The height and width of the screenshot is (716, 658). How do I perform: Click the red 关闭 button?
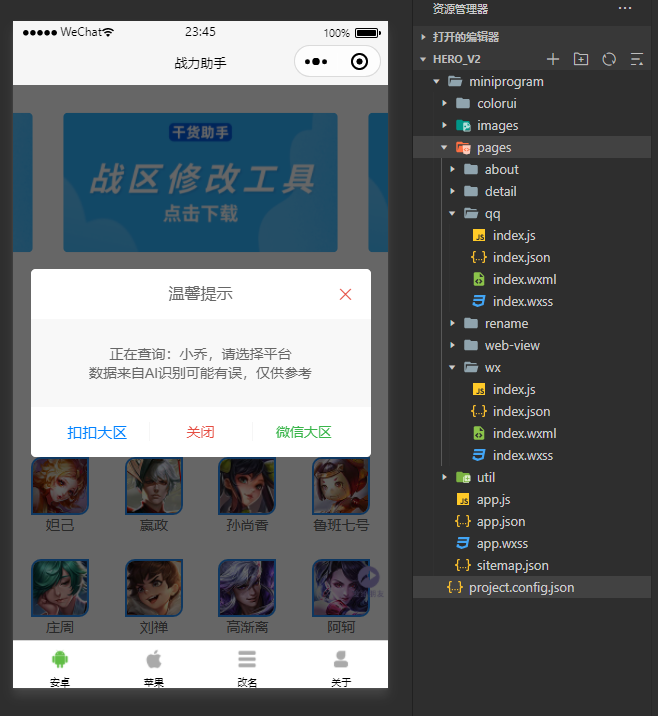[x=200, y=432]
